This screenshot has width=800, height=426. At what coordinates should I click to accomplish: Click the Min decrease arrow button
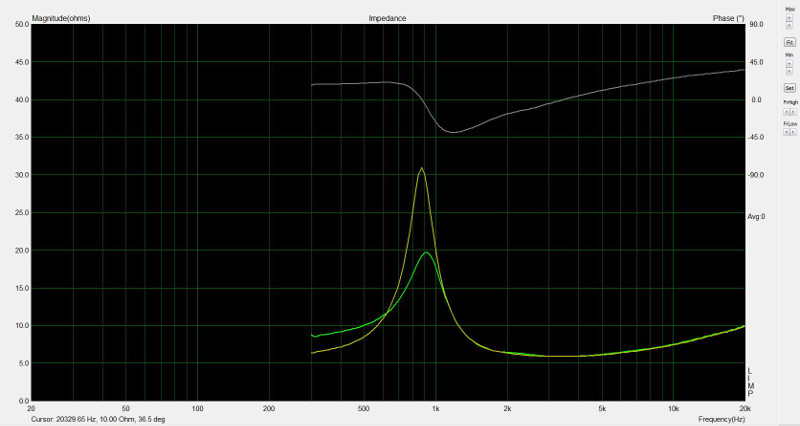tap(789, 70)
